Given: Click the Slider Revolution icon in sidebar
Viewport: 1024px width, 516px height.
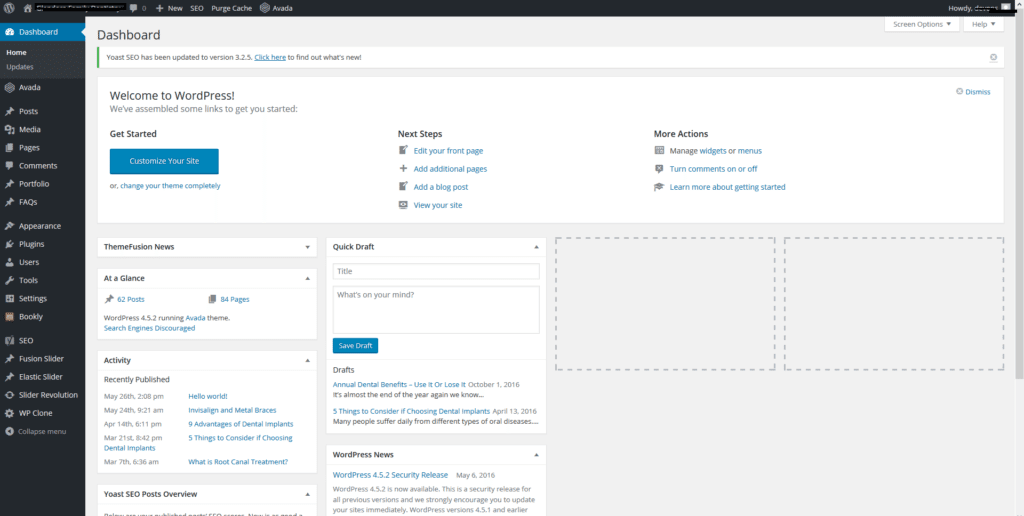Looking at the screenshot, I should [9, 395].
